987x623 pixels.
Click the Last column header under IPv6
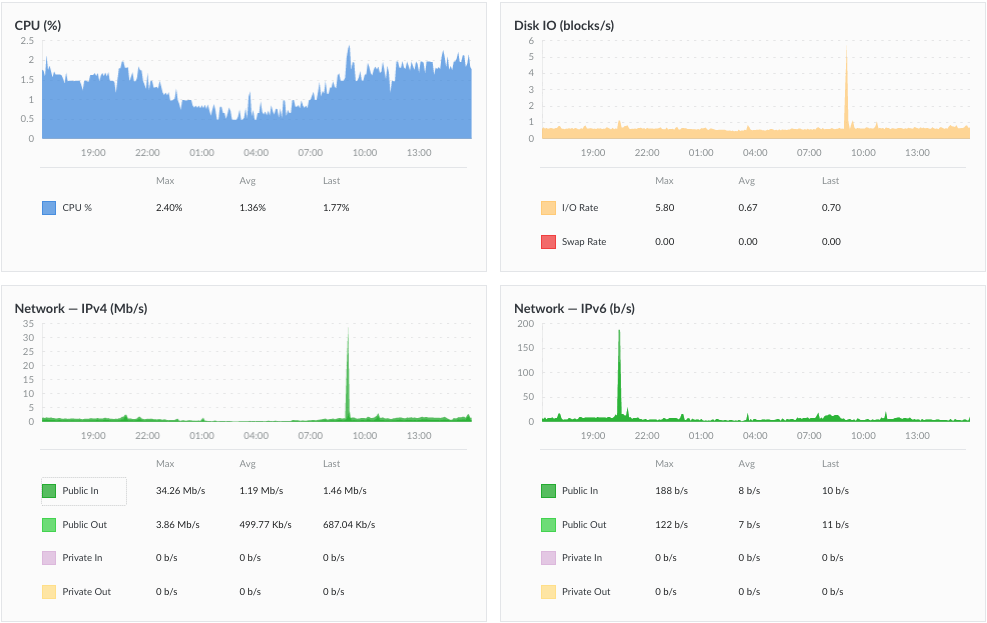pos(830,464)
